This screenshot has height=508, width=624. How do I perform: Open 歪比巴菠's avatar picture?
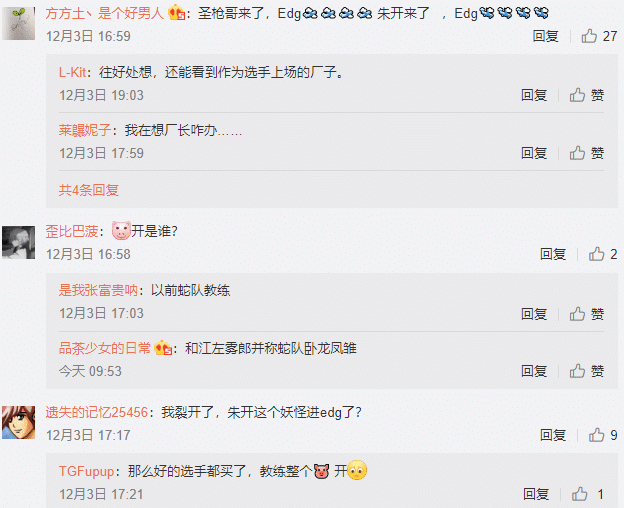point(18,242)
